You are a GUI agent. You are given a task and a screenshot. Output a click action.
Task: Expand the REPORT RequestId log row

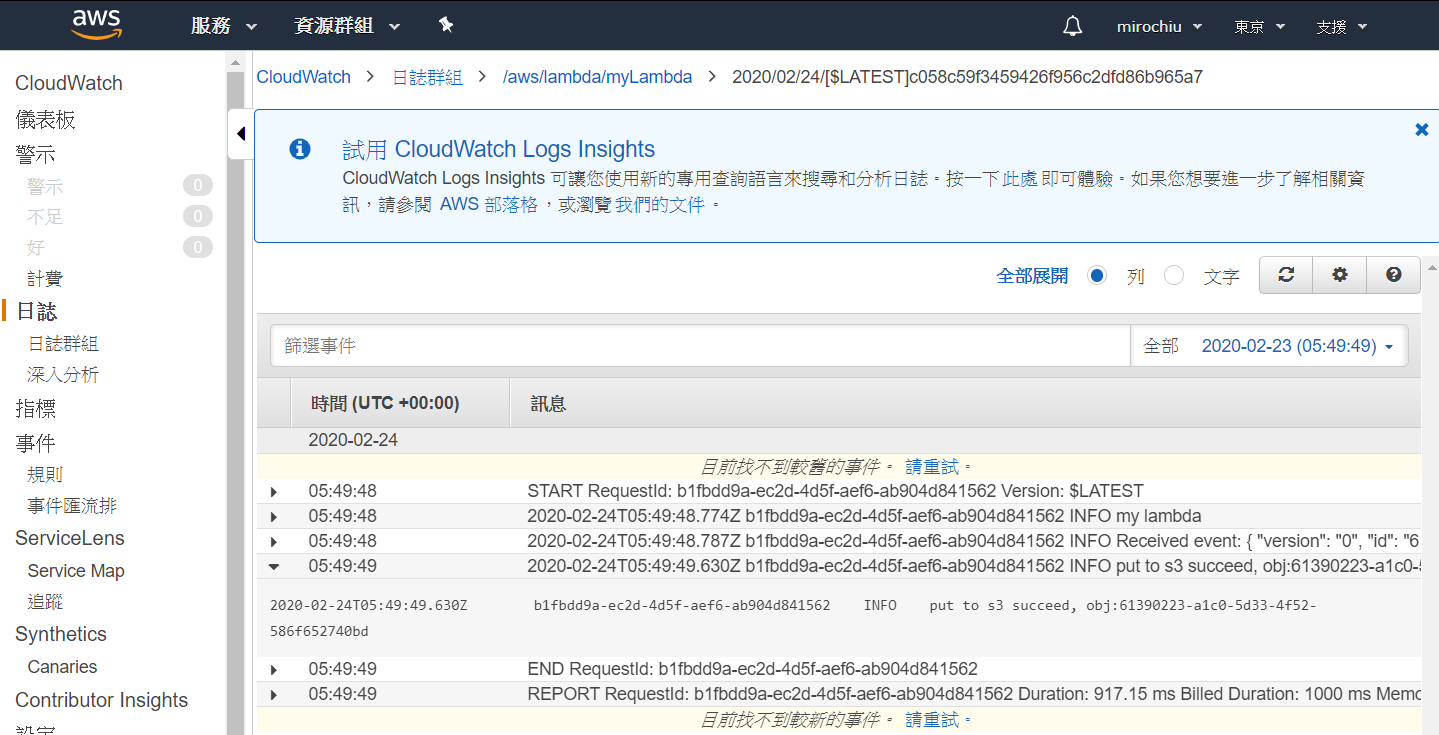point(273,694)
